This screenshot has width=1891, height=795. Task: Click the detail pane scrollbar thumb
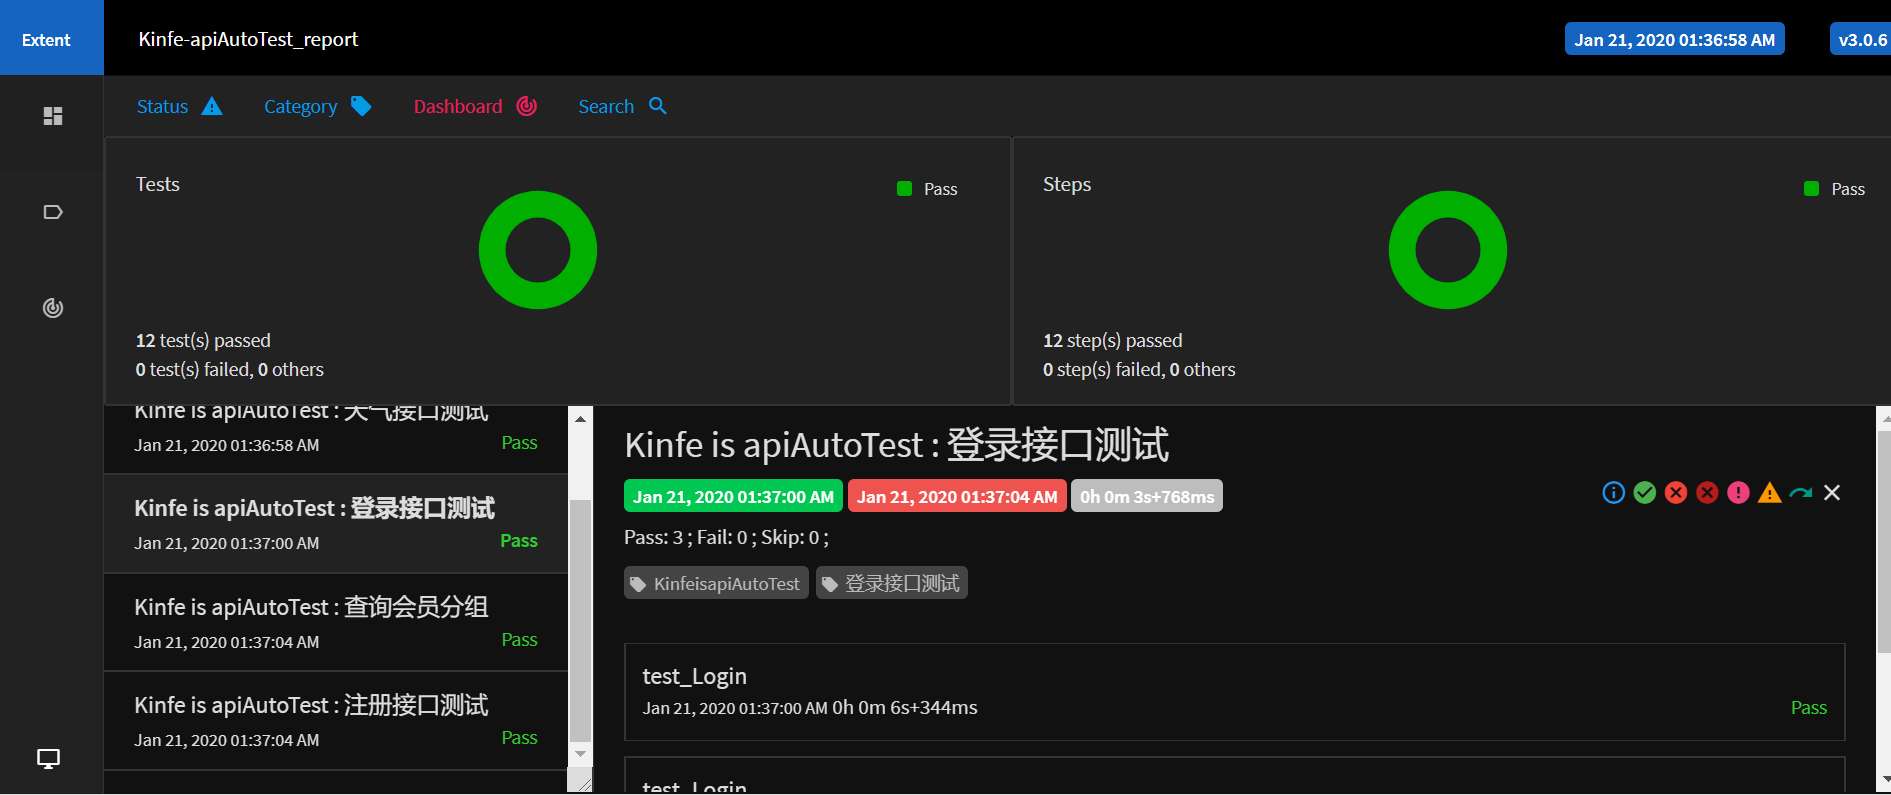click(x=1885, y=541)
